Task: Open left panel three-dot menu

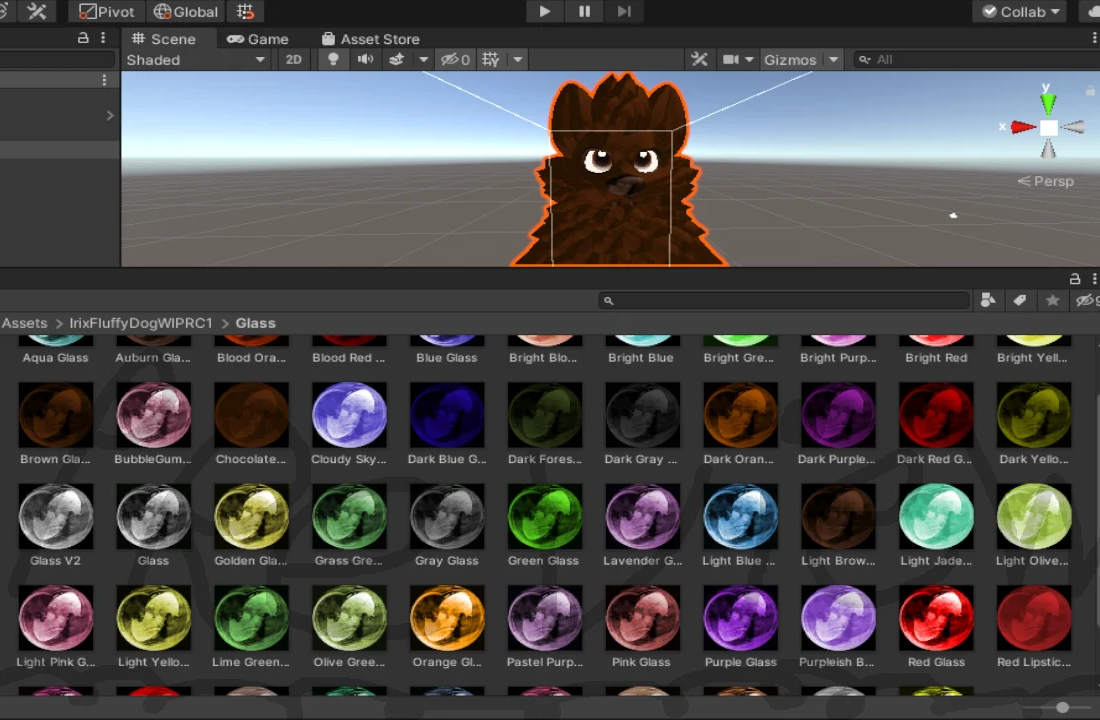Action: click(103, 38)
